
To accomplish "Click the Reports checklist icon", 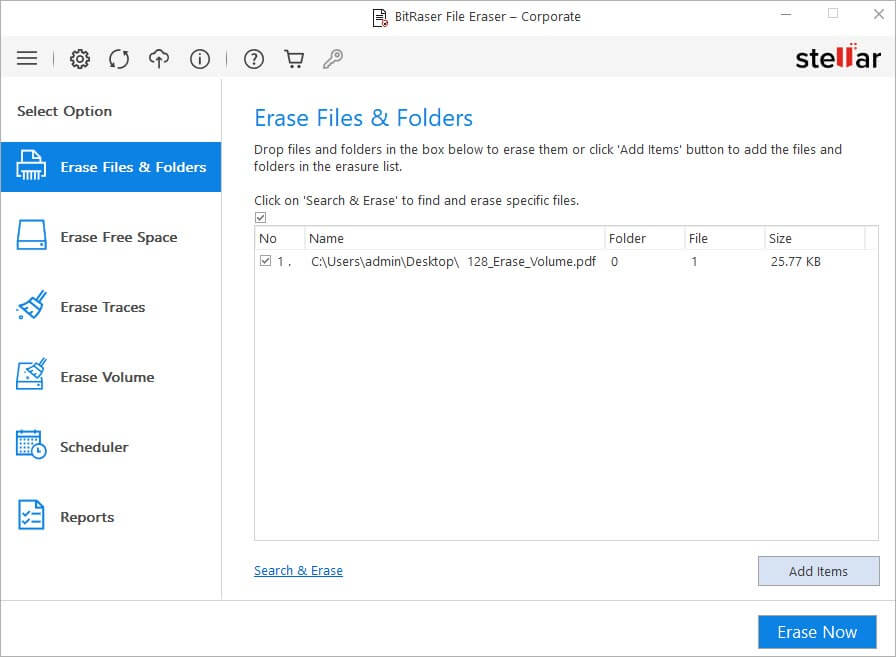I will point(31,515).
